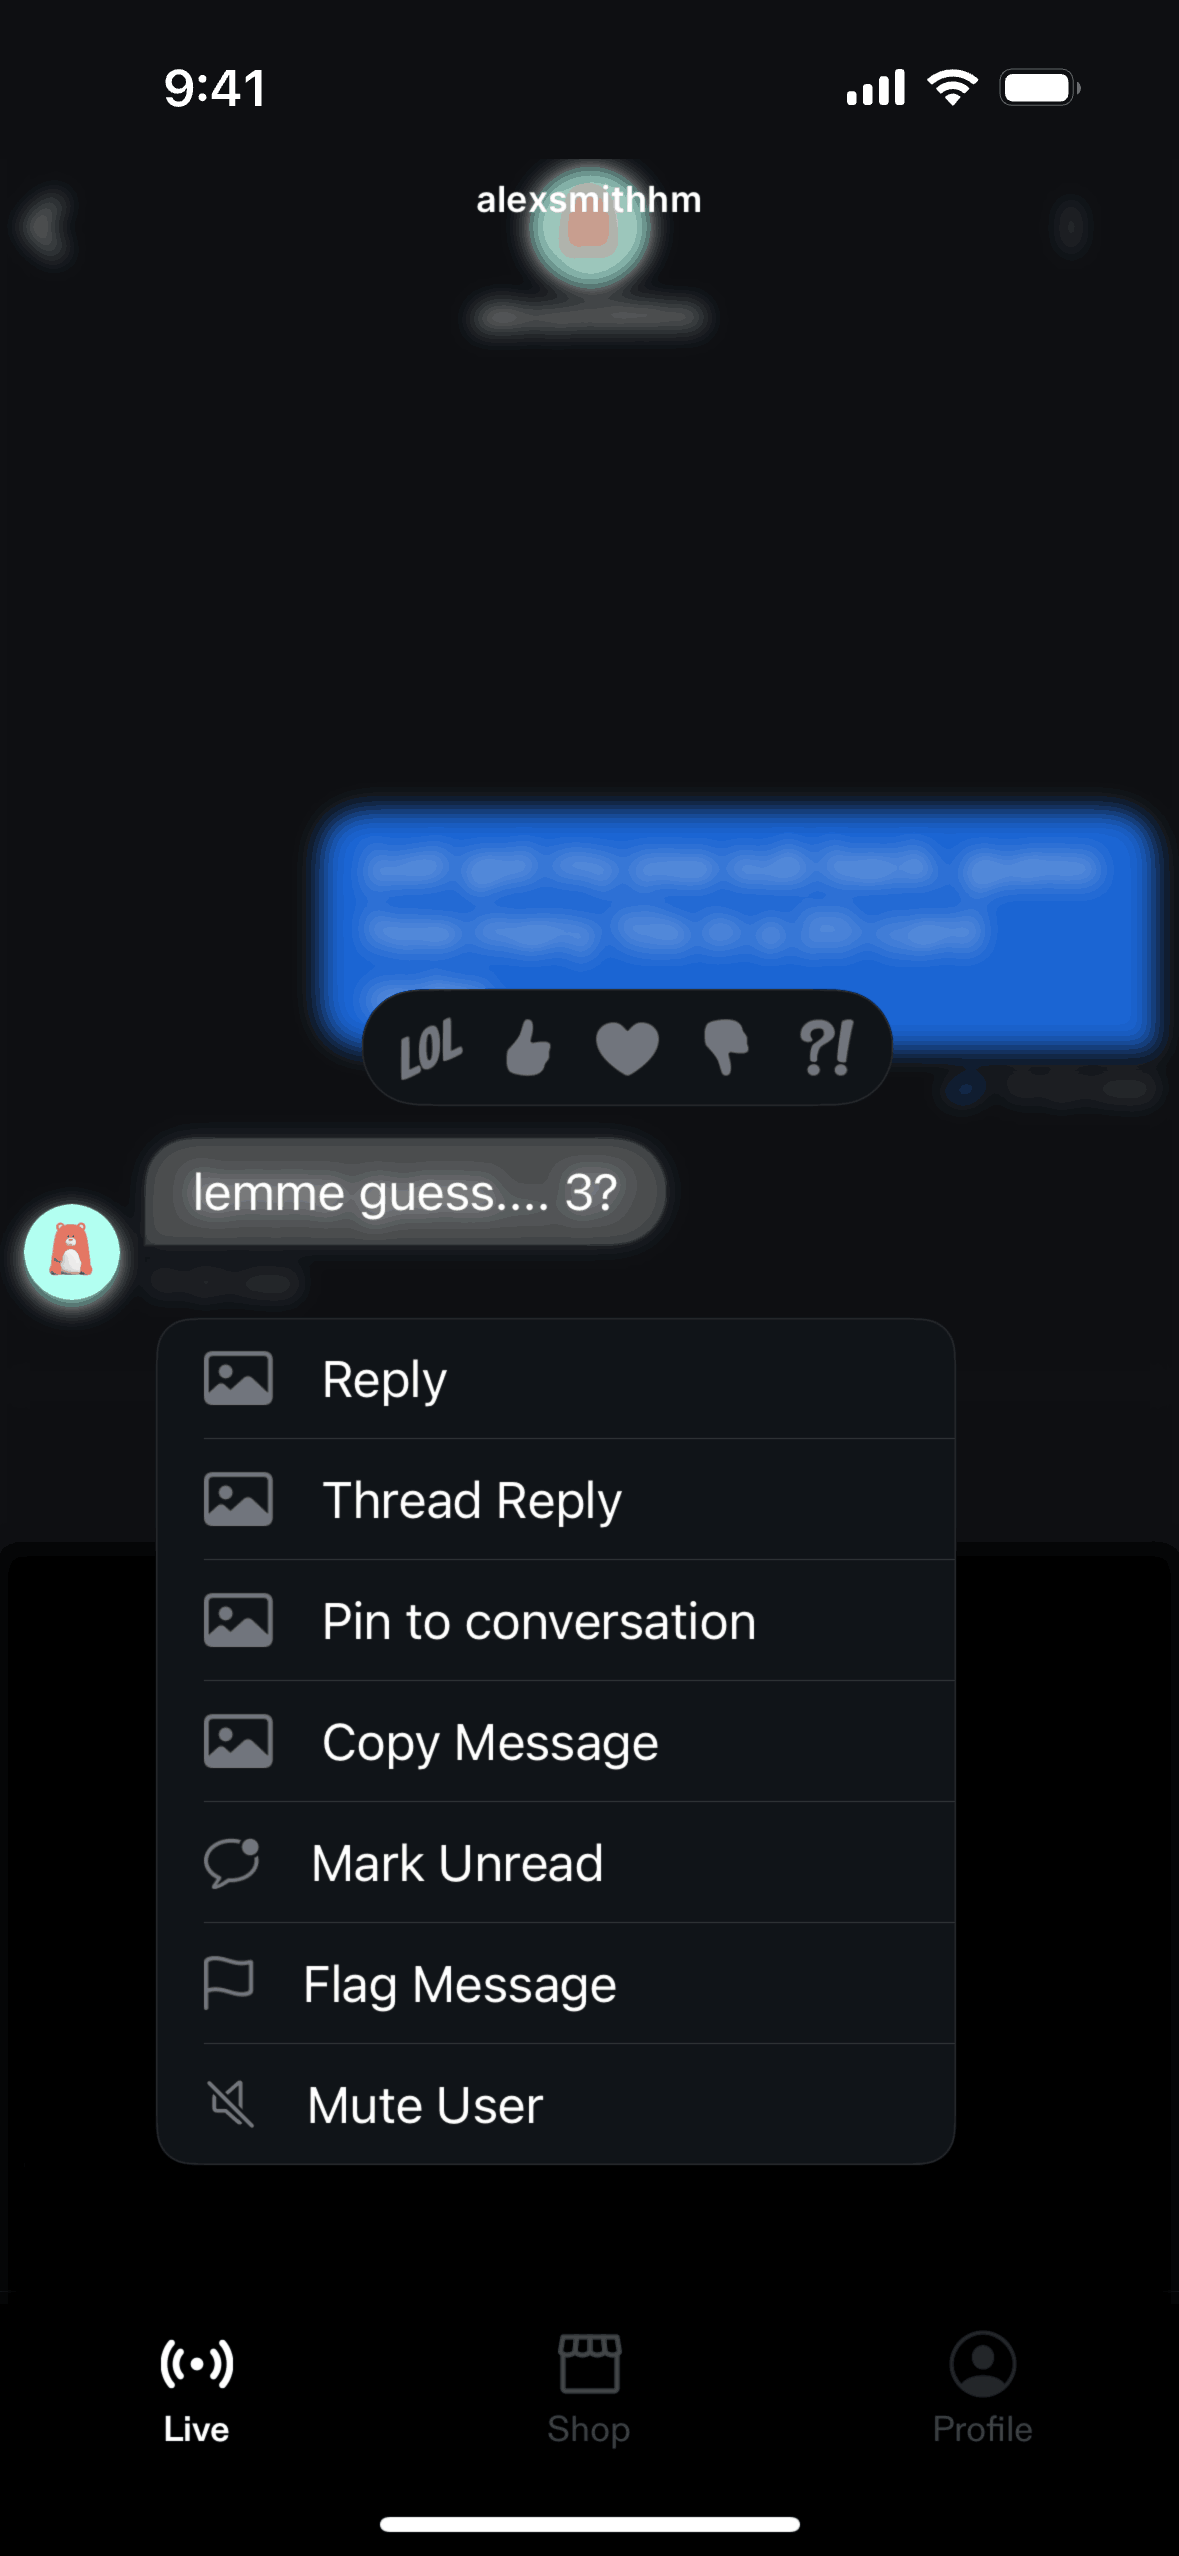The height and width of the screenshot is (2556, 1179).
Task: Choose Copy Message option
Action: click(x=556, y=1742)
